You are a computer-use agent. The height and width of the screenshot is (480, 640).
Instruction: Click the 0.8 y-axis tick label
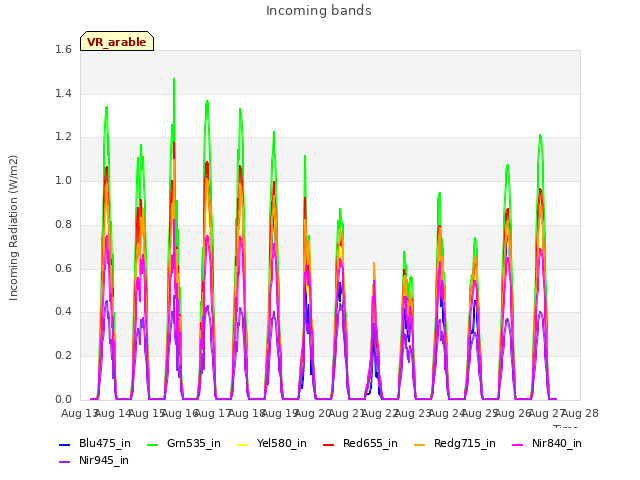click(x=63, y=224)
